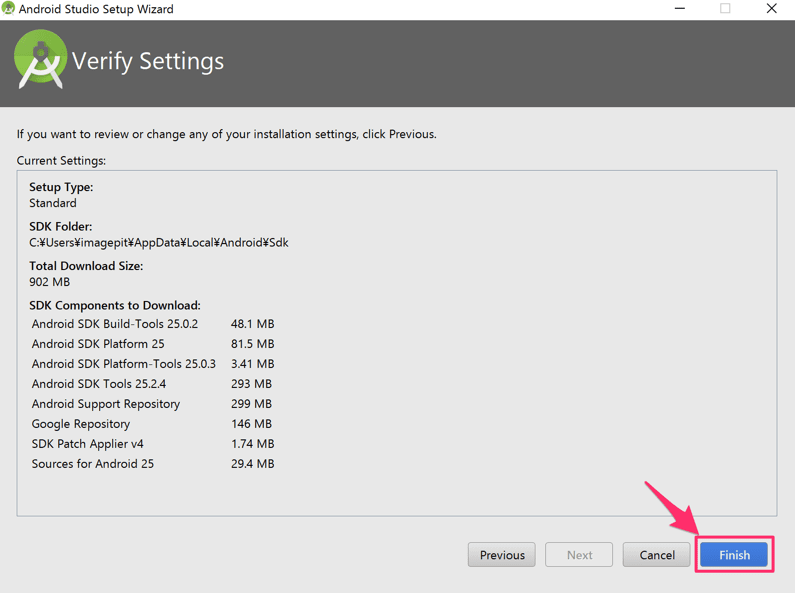Click the '3.41 MB' size value
This screenshot has height=593, width=795.
coord(252,364)
